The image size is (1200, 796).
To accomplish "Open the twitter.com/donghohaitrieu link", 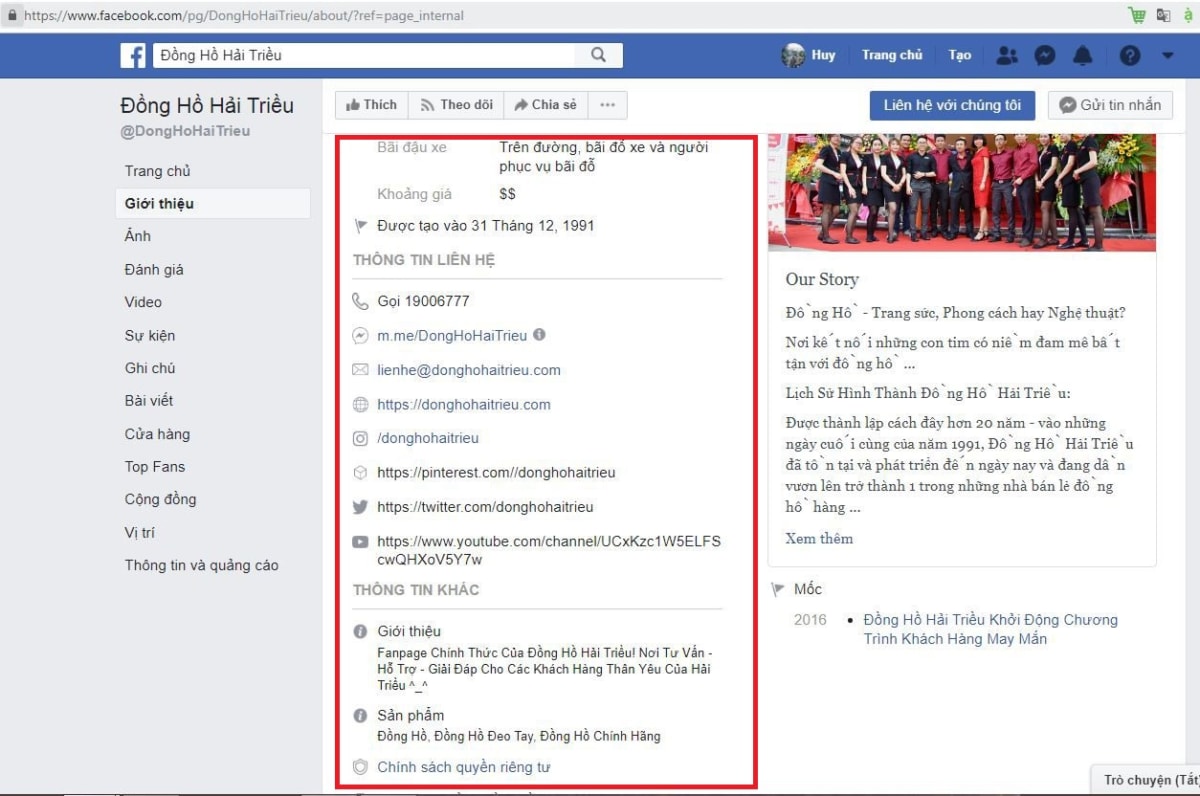I will 485,507.
